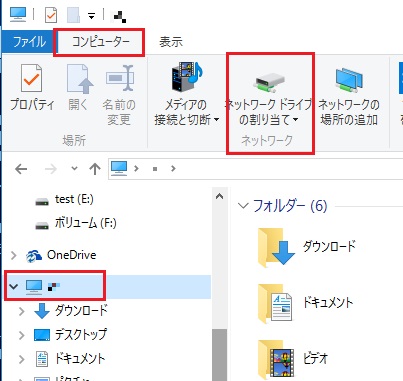This screenshot has width=403, height=381.
Task: Select ドキュメント in the navigation tree
Action: coord(70,359)
